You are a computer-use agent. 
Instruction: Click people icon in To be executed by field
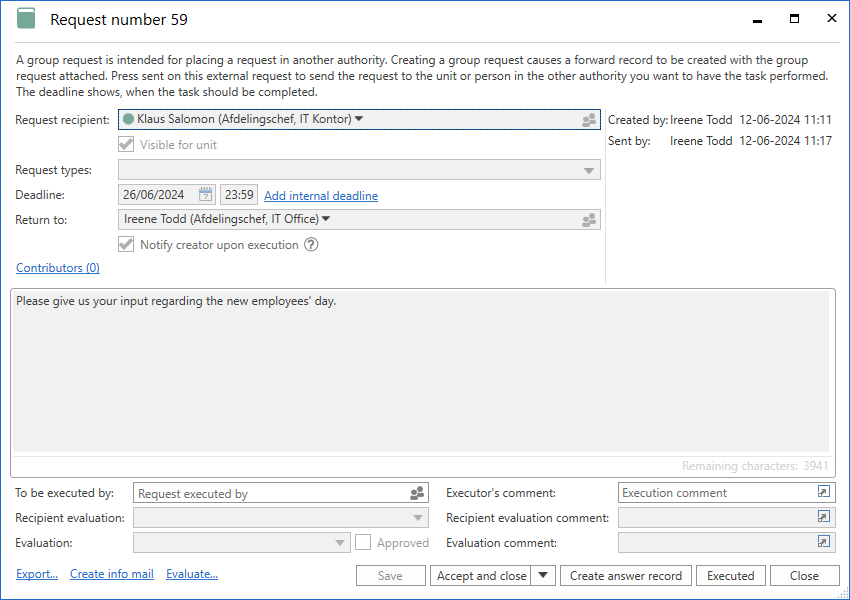click(417, 493)
